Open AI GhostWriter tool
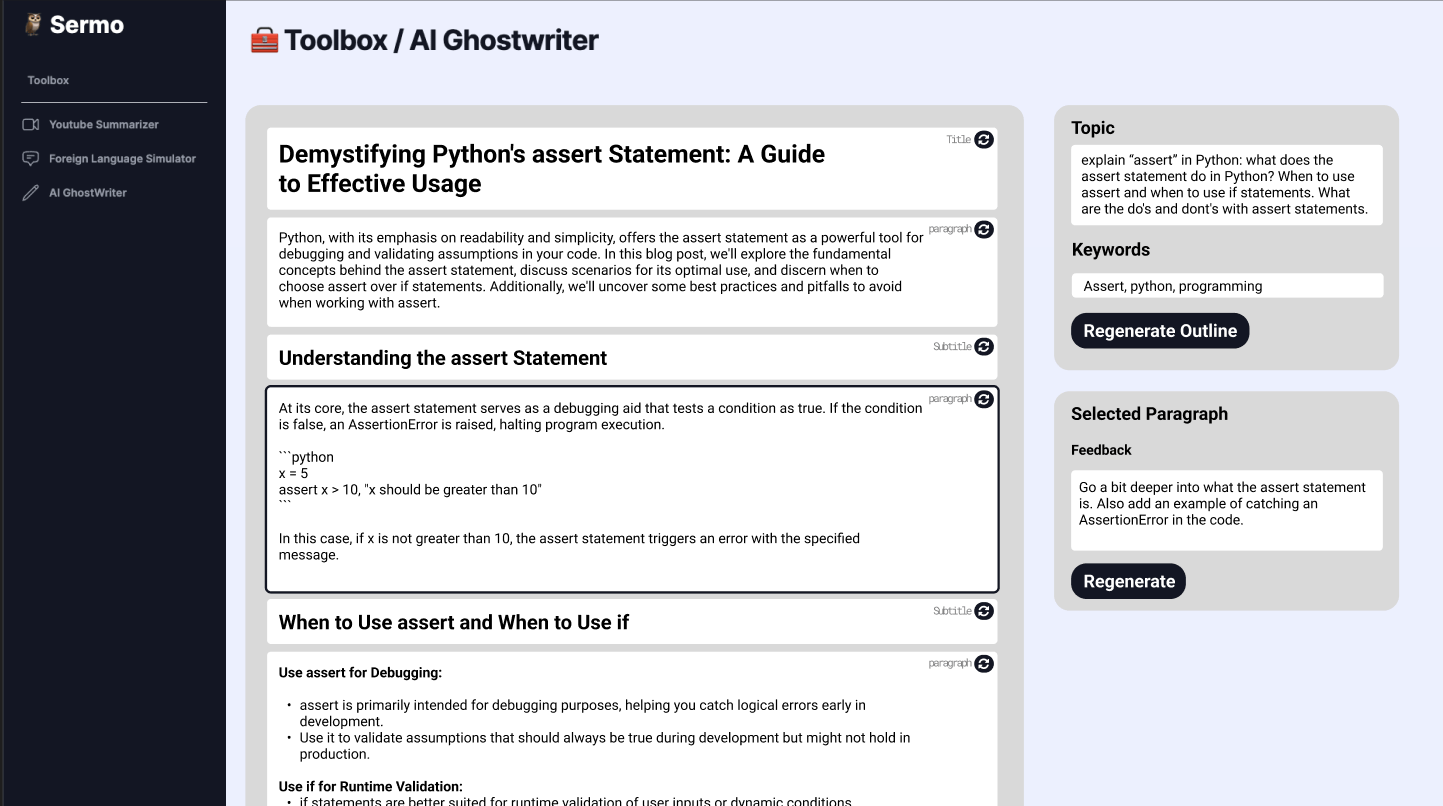 click(88, 192)
